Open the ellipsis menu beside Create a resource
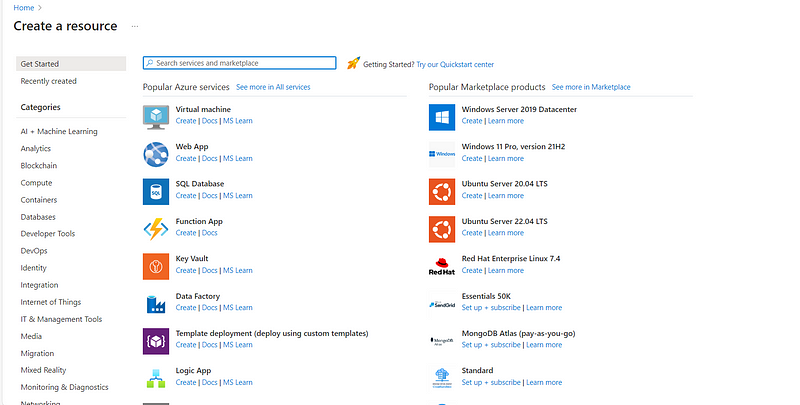The image size is (800, 405). pos(135,27)
